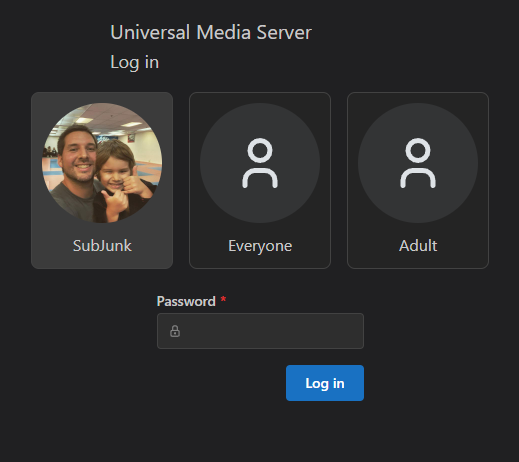This screenshot has width=519, height=462.
Task: Focus the Password input field
Action: 260,331
